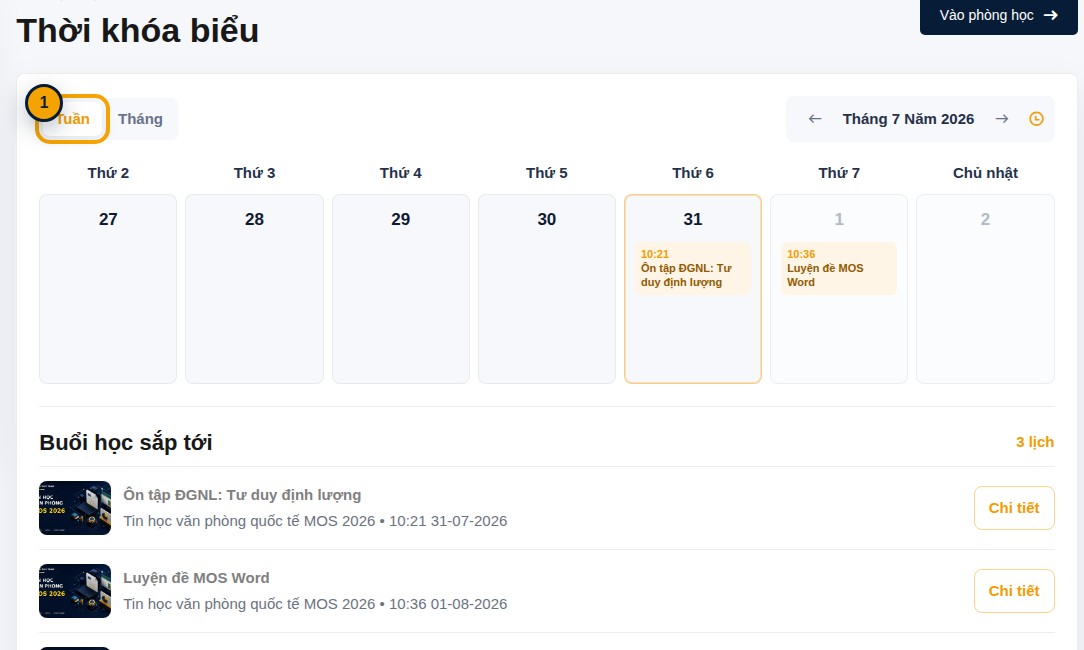Select day 28 under Thứ 3
This screenshot has width=1084, height=650.
tap(254, 289)
